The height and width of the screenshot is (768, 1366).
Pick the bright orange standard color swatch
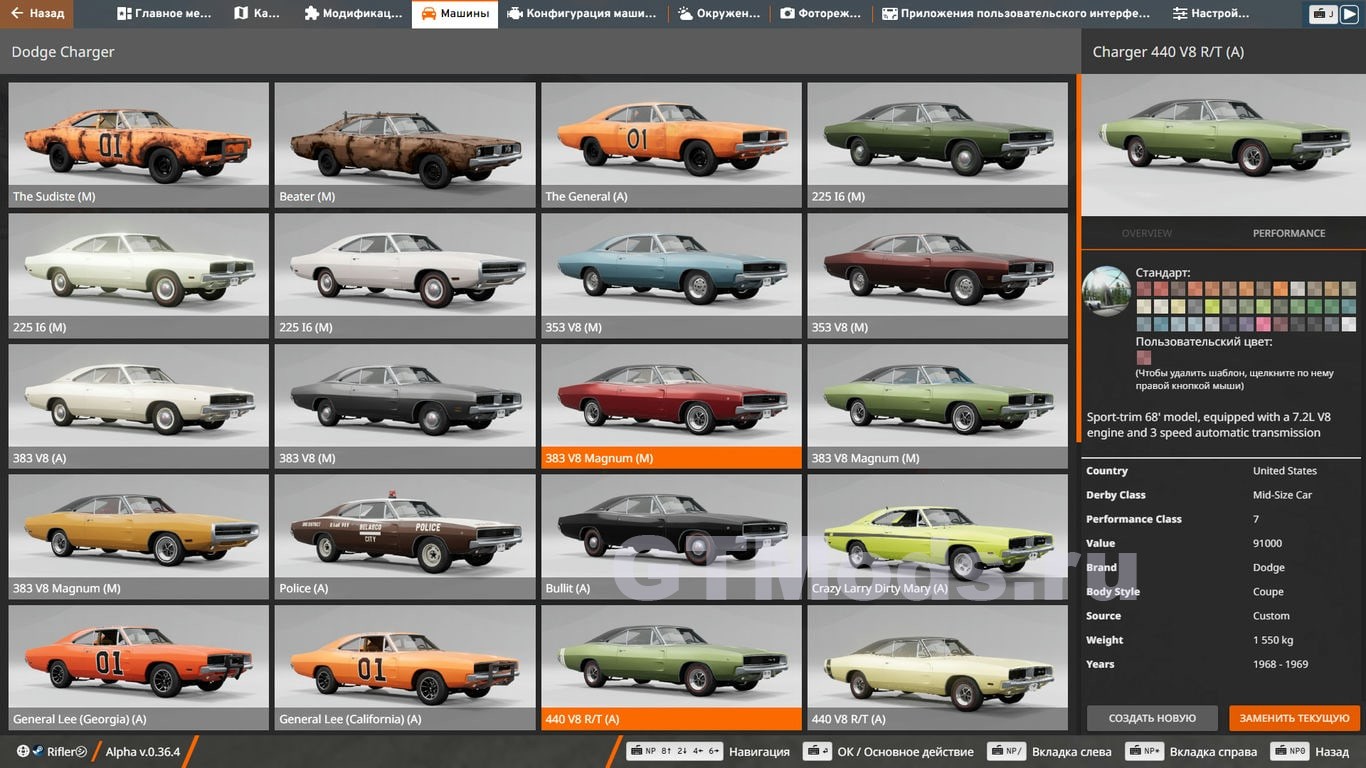1281,288
